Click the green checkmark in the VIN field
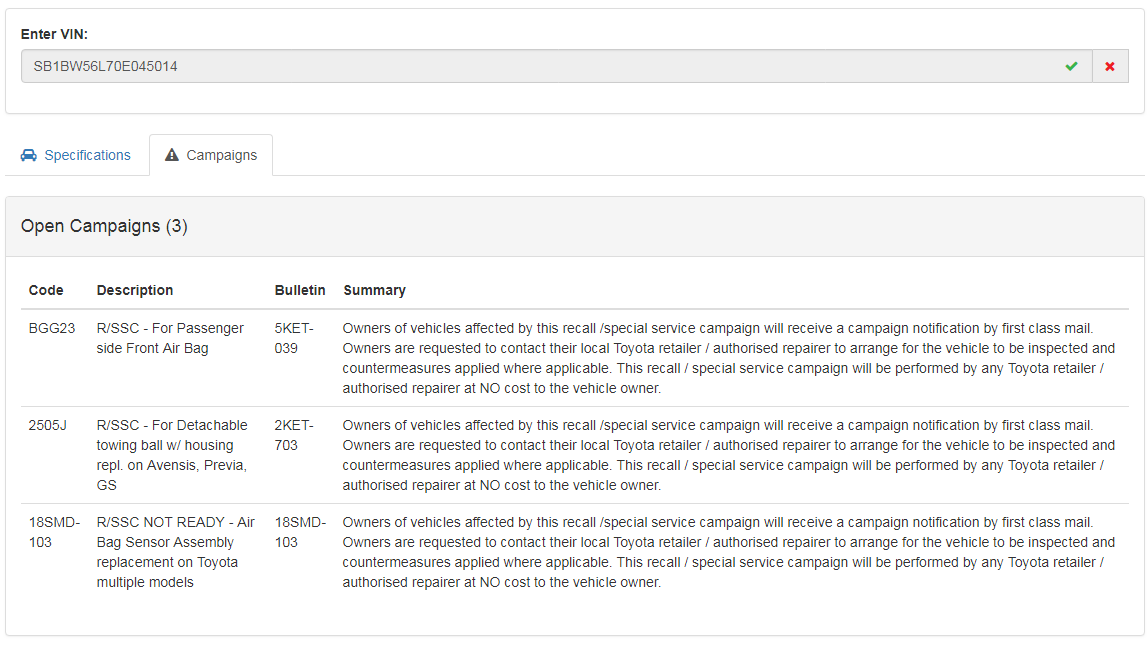 pyautogui.click(x=1072, y=67)
